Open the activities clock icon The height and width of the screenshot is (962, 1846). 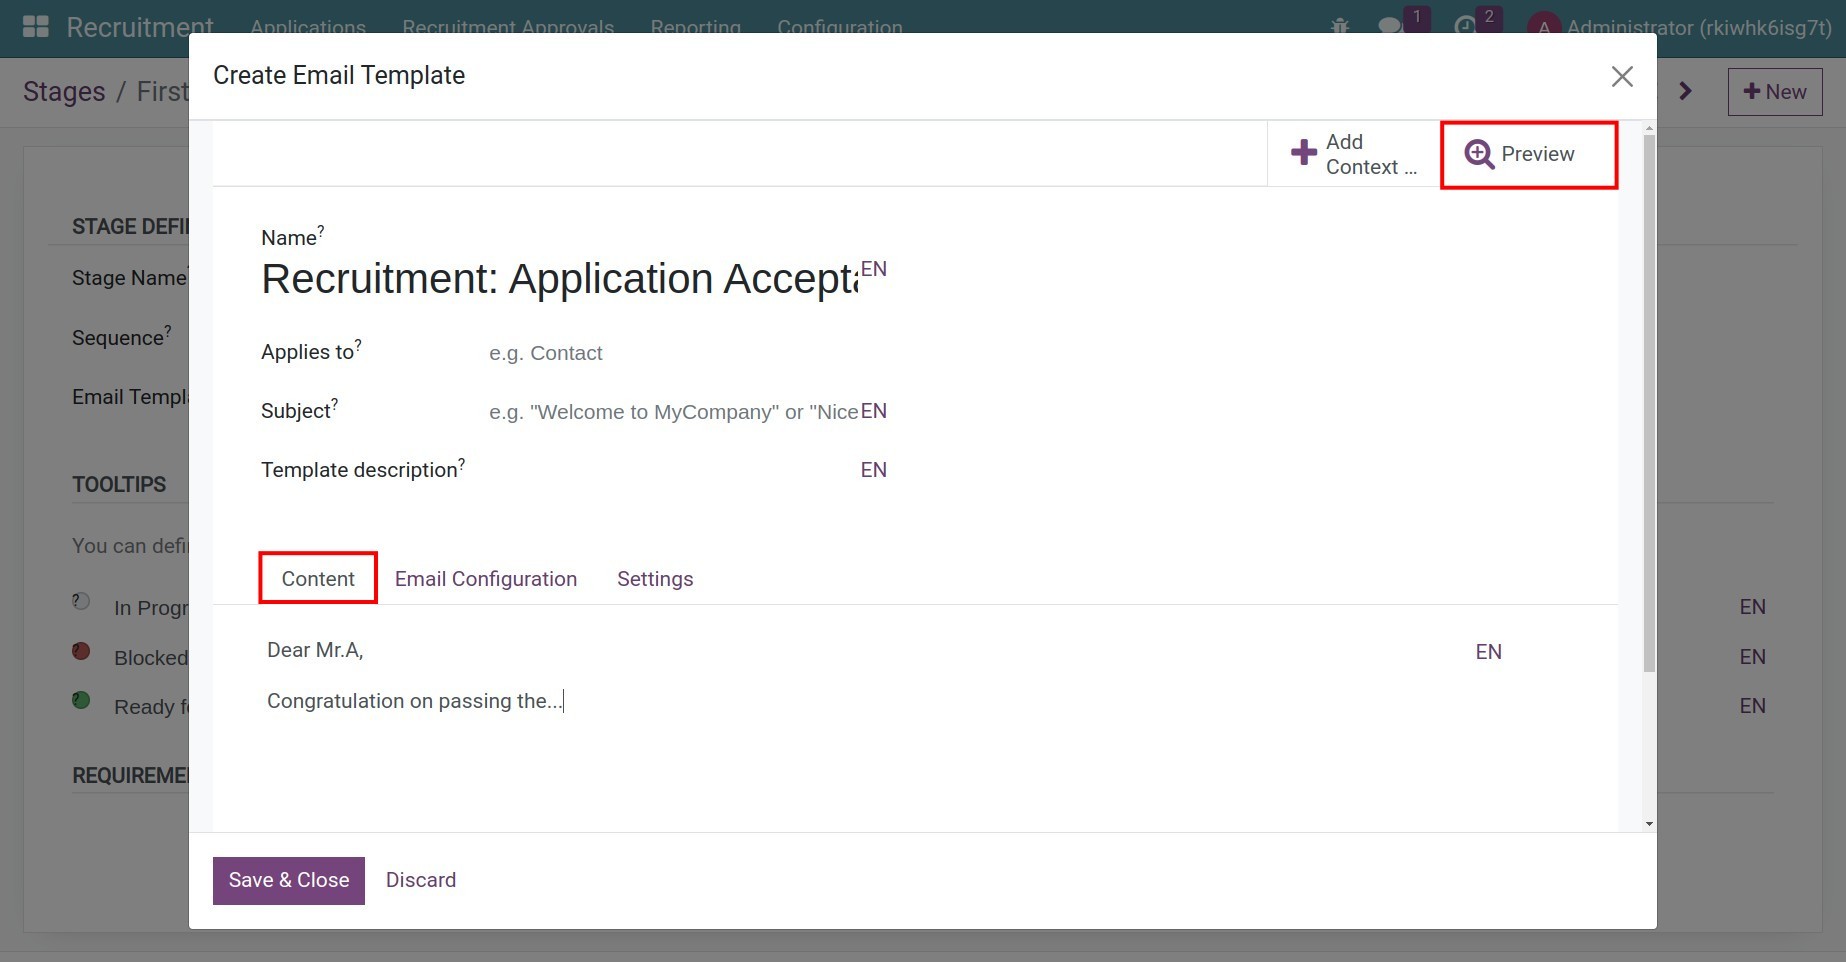pyautogui.click(x=1465, y=26)
